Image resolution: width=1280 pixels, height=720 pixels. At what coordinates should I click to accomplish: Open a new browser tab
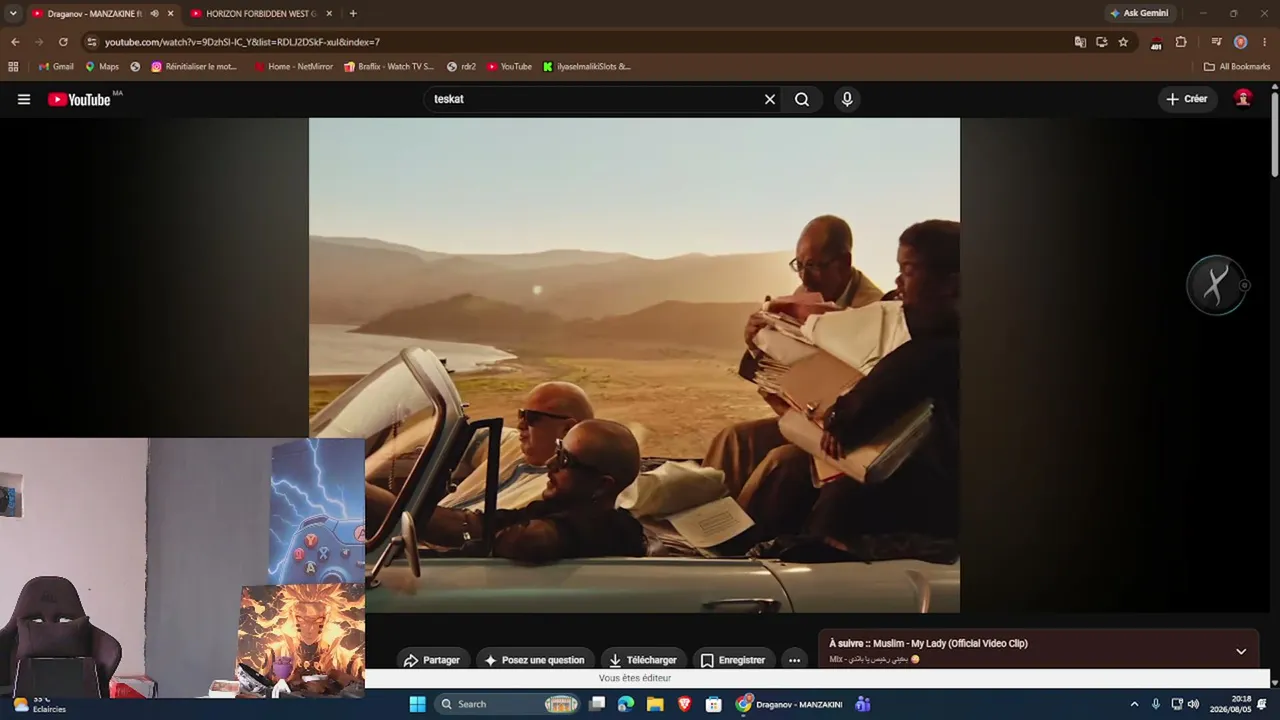353,13
